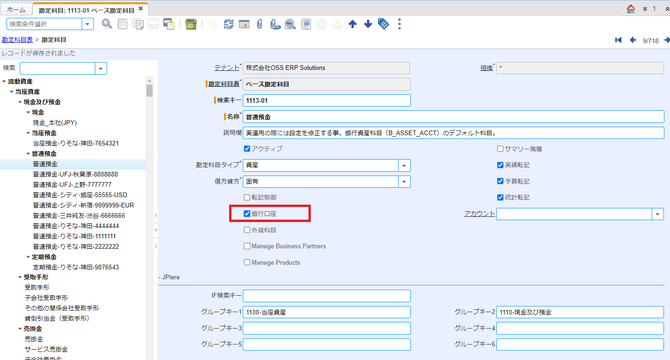This screenshot has height=360, width=670.
Task: Click the greyed-out Process gear icon
Action: coord(321,24)
